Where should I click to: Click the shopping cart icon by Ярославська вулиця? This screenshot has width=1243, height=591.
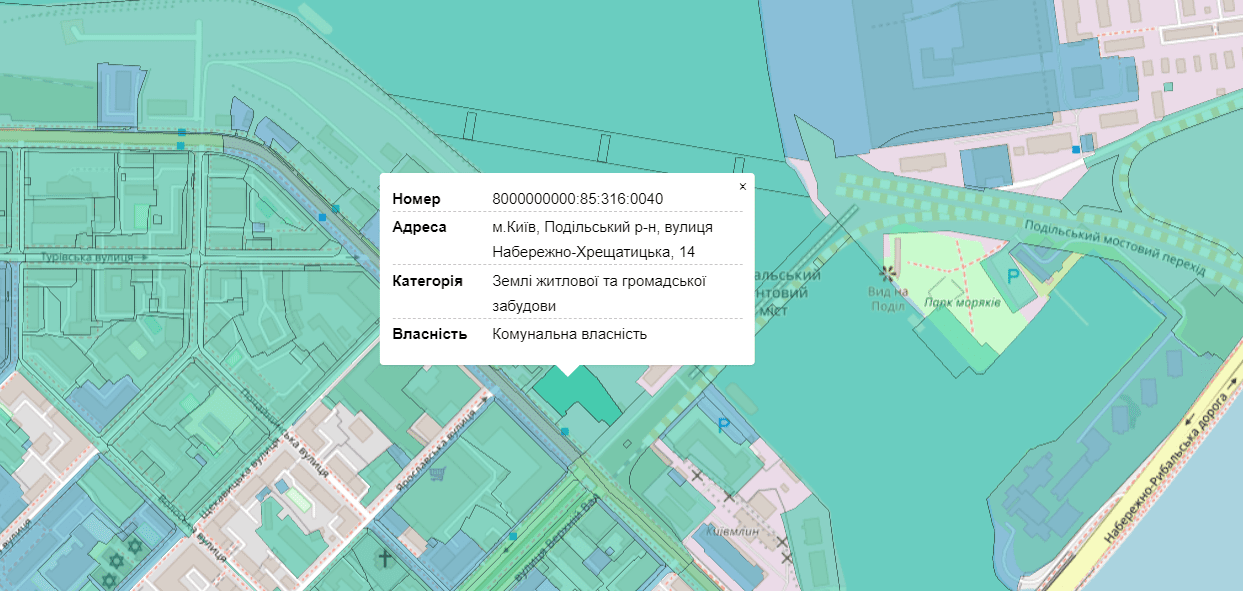(437, 473)
